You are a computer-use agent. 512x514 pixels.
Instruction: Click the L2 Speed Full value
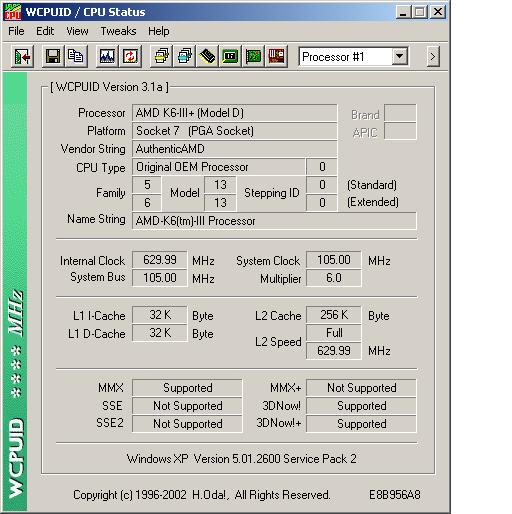point(334,333)
